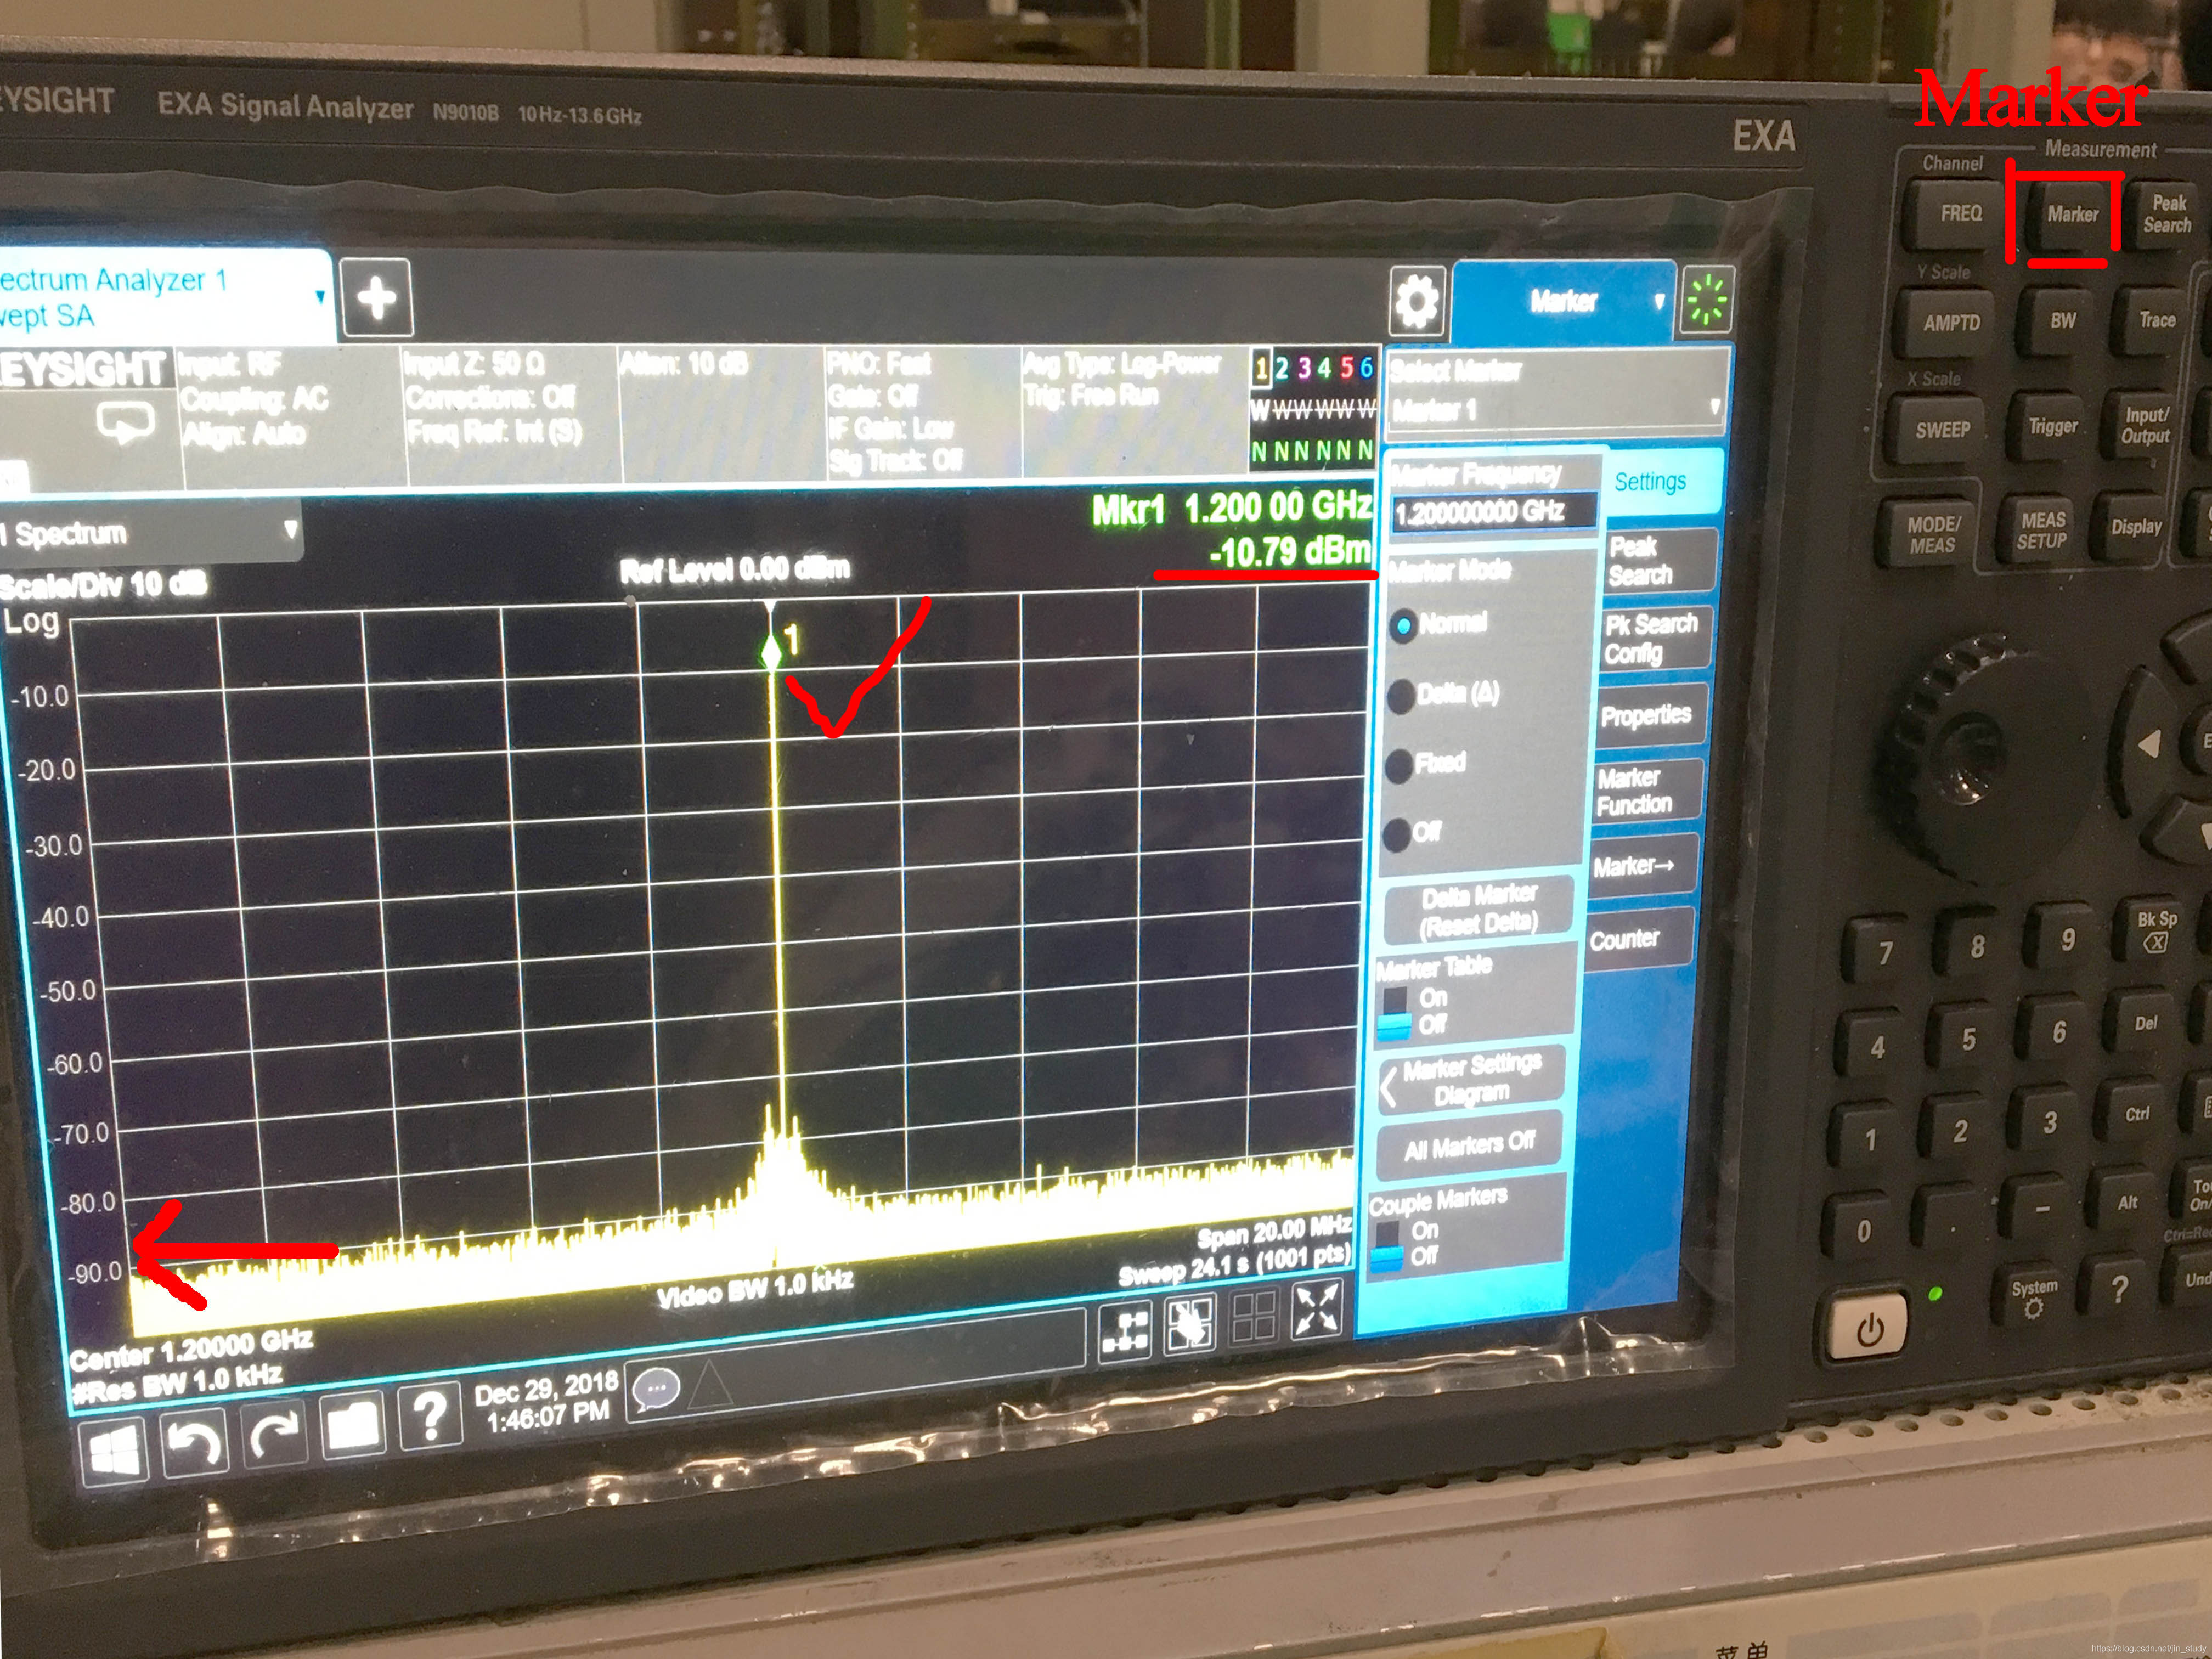This screenshot has height=1659, width=2212.
Task: Push the hardware question mark help key
Action: 2118,1290
